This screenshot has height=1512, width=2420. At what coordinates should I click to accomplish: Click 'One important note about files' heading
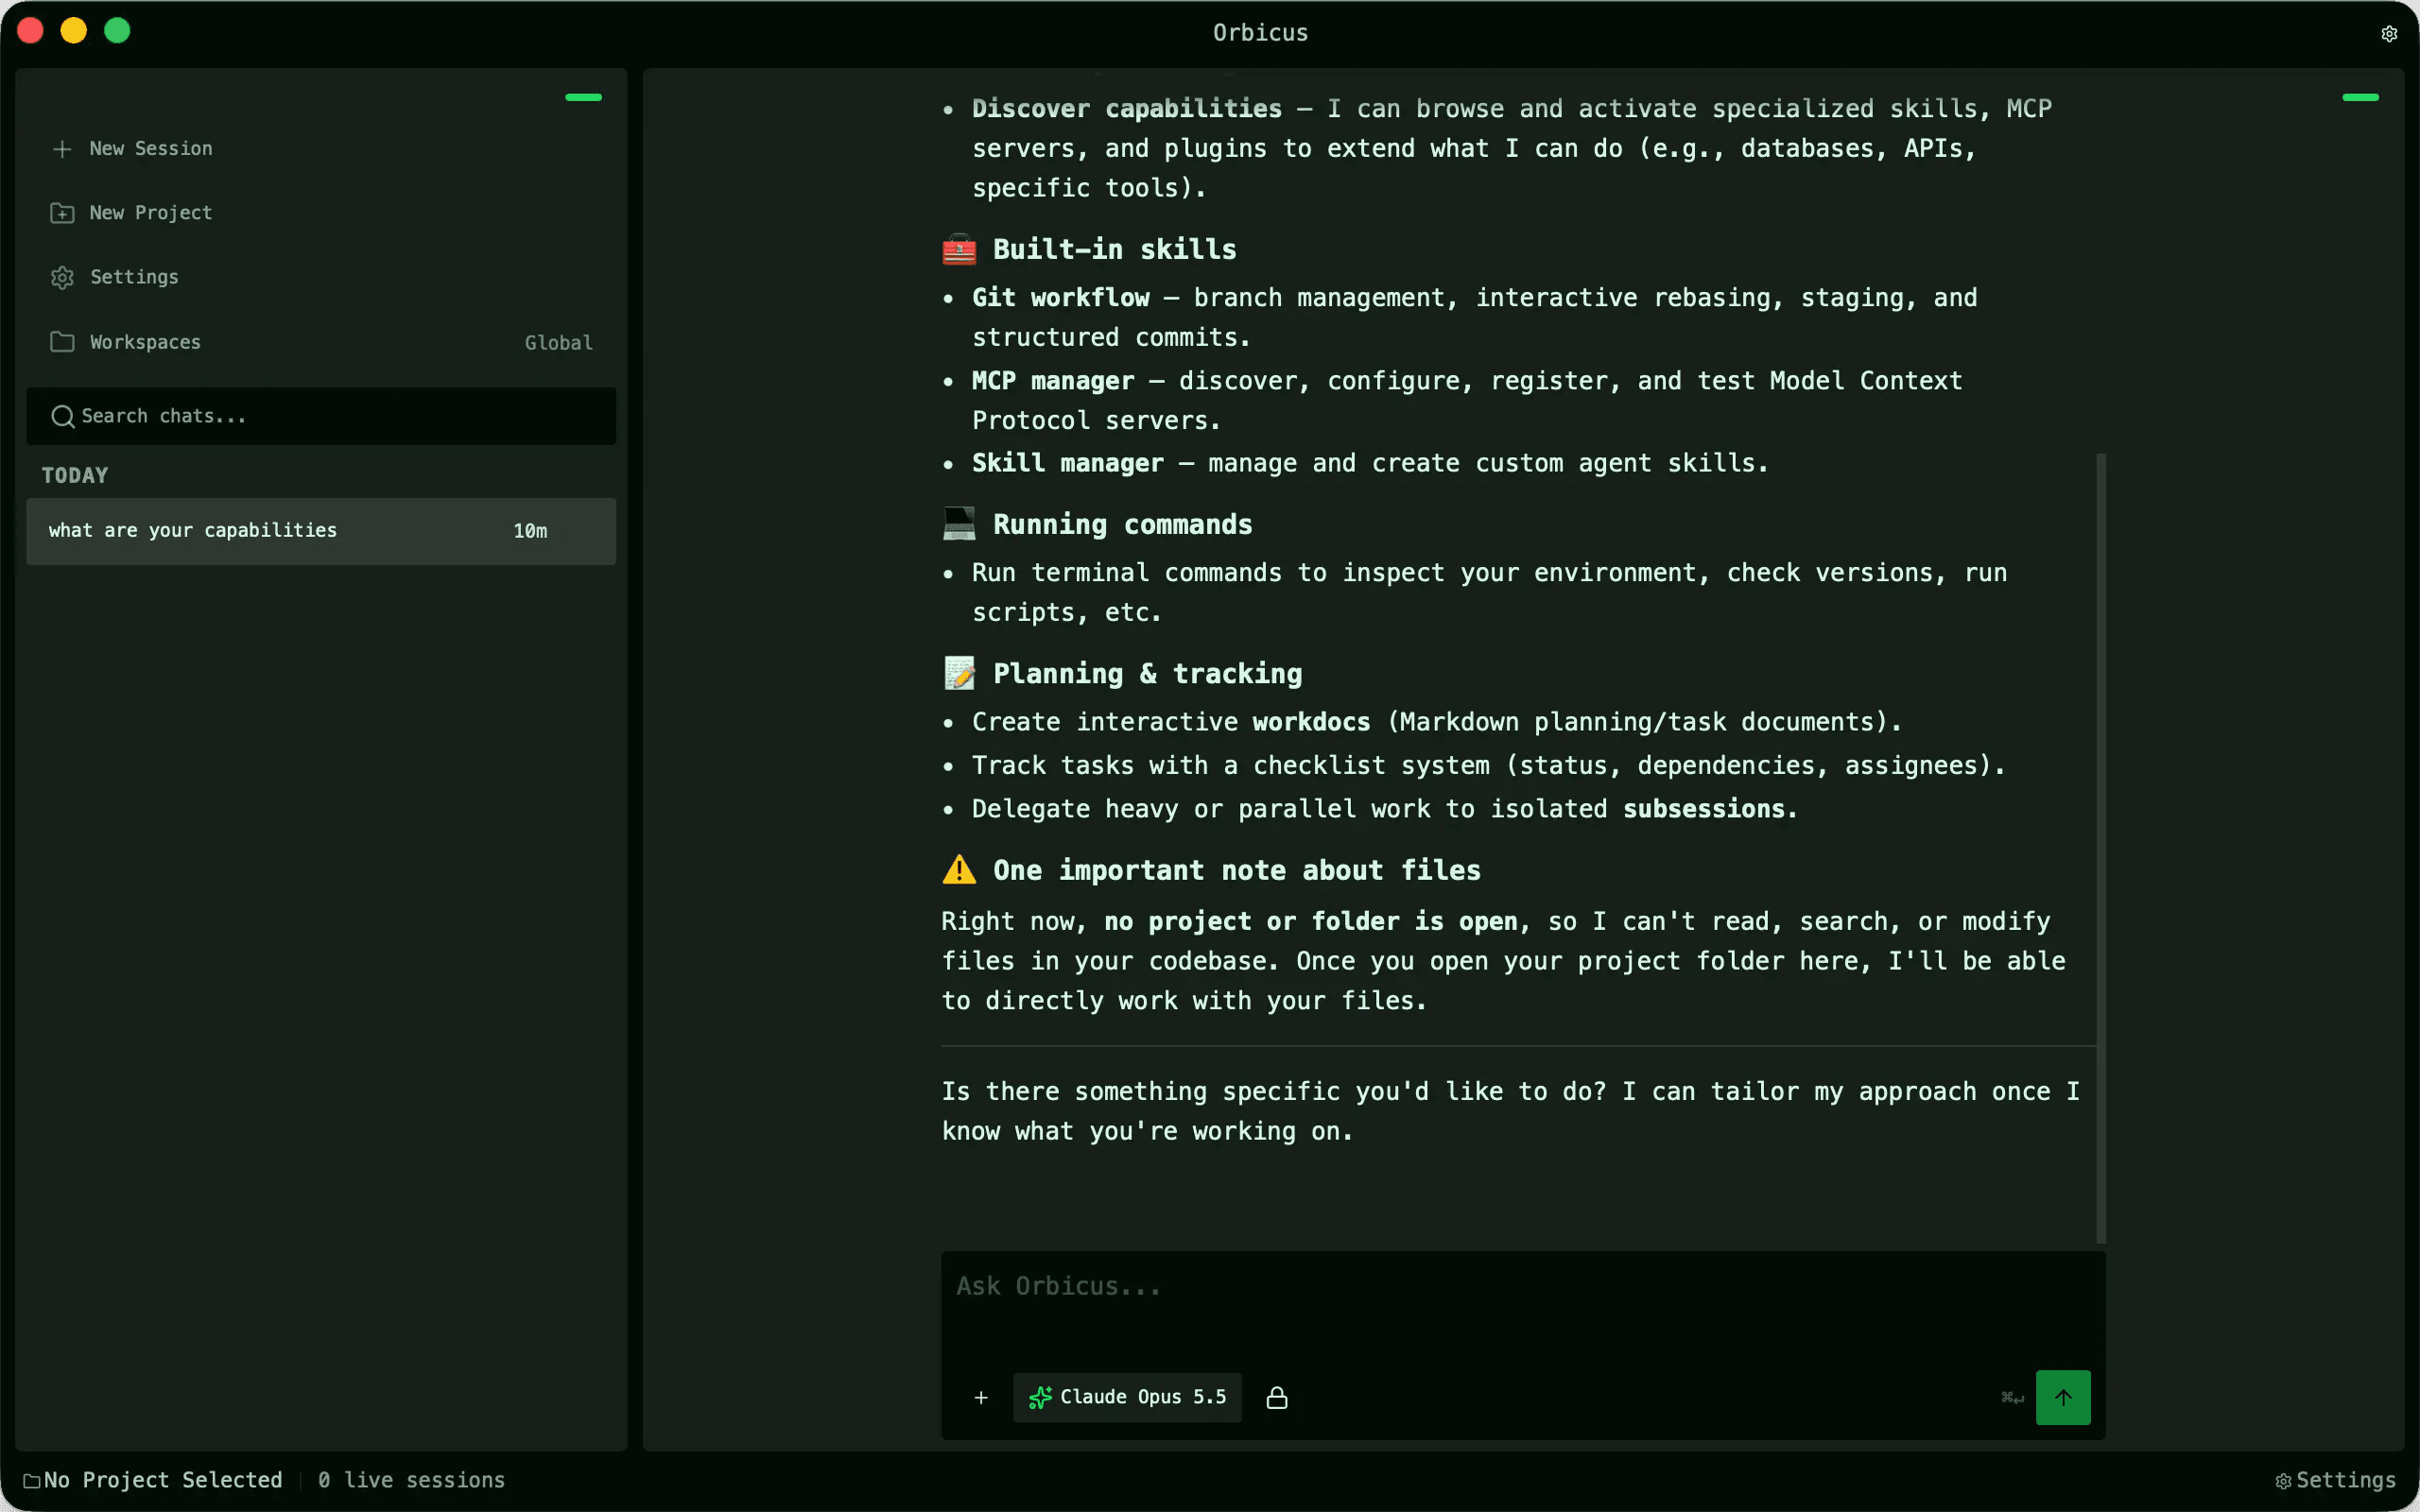pos(1236,870)
